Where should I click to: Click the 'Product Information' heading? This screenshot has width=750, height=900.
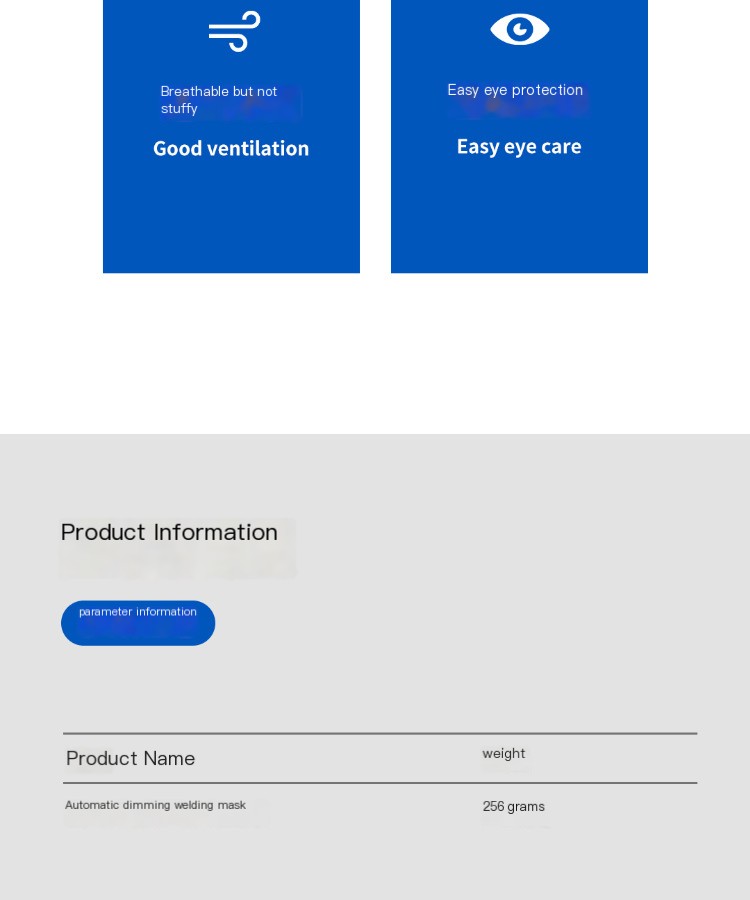169,532
